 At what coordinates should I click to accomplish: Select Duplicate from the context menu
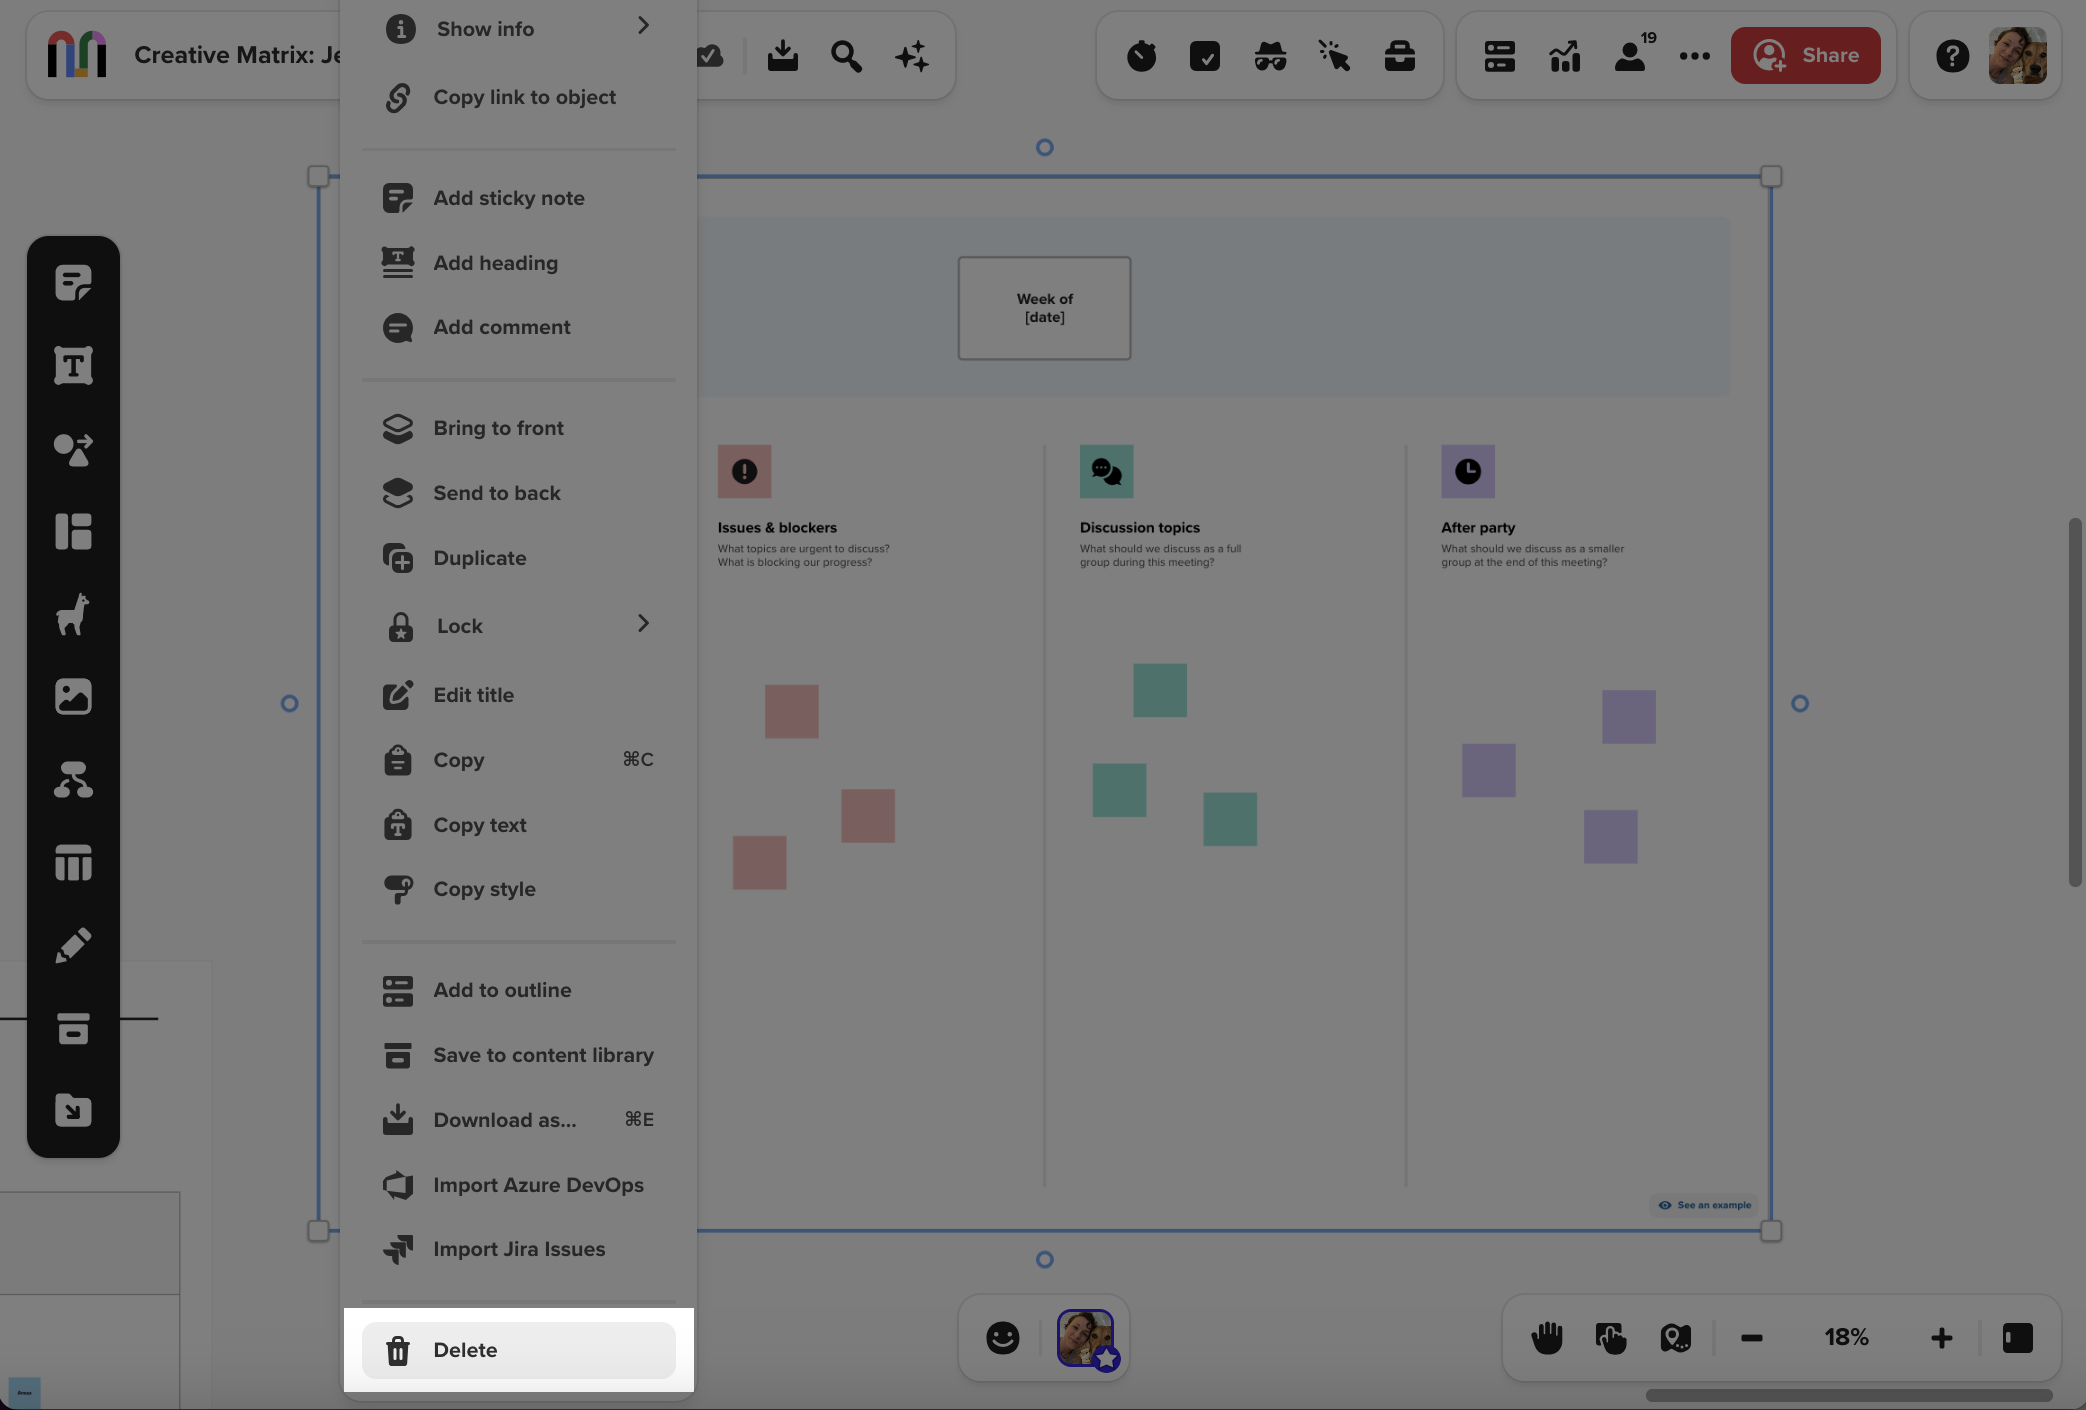pos(480,558)
